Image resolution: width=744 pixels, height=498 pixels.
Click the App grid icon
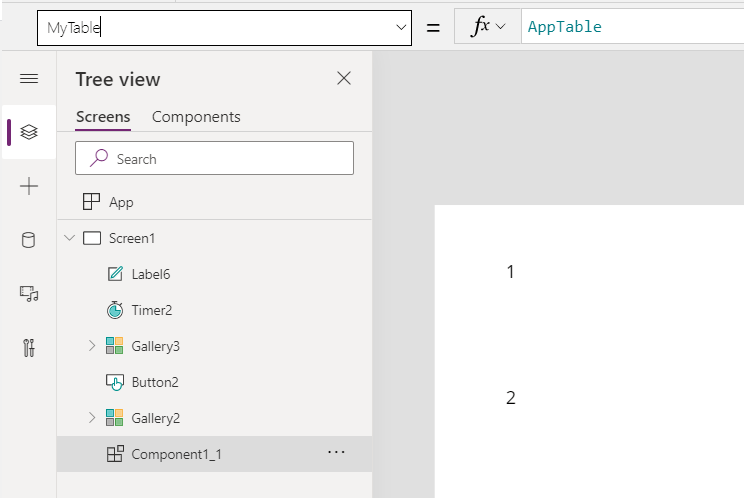coord(91,202)
